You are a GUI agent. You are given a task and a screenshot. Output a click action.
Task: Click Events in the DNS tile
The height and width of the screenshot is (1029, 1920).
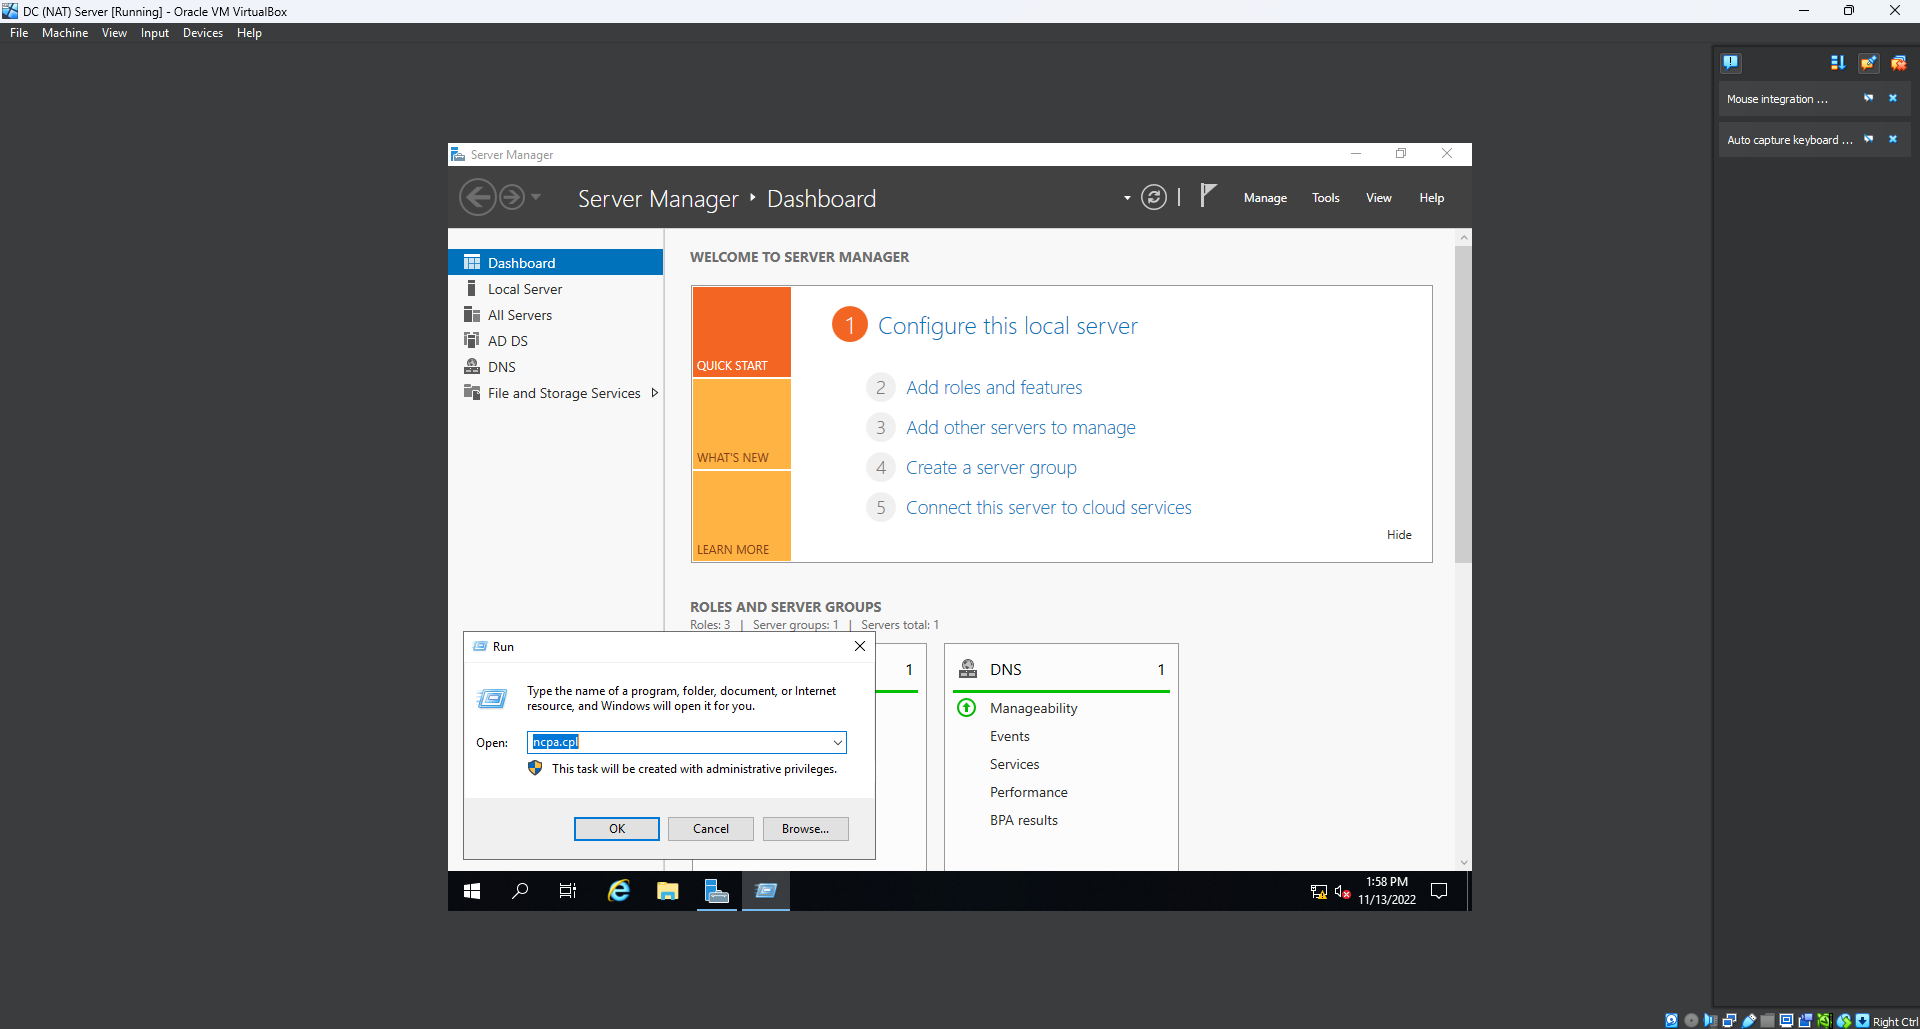tap(1009, 736)
